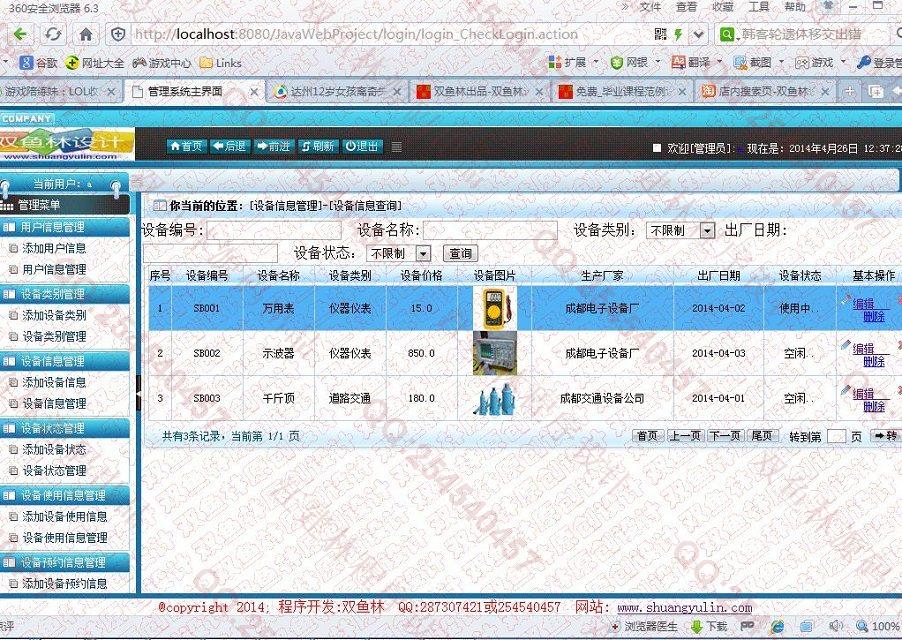
Task: Click the 首页 home toolbar button
Action: pyautogui.click(x=186, y=146)
